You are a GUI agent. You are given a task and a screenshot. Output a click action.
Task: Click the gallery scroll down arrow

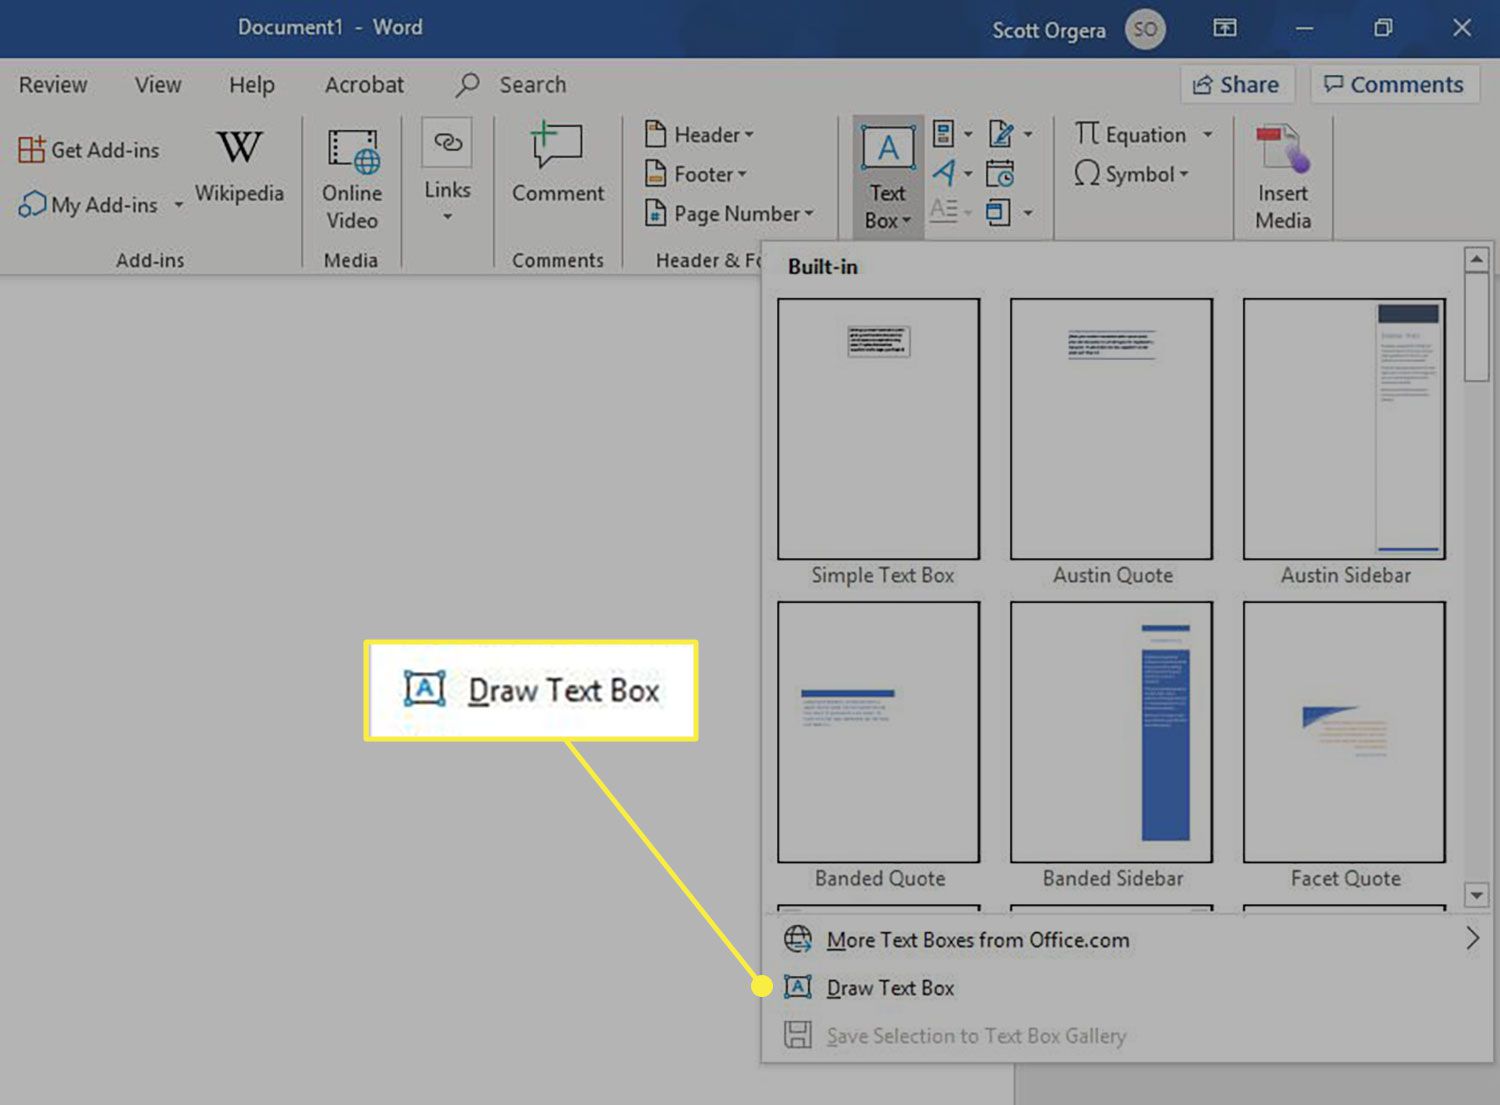[1476, 894]
